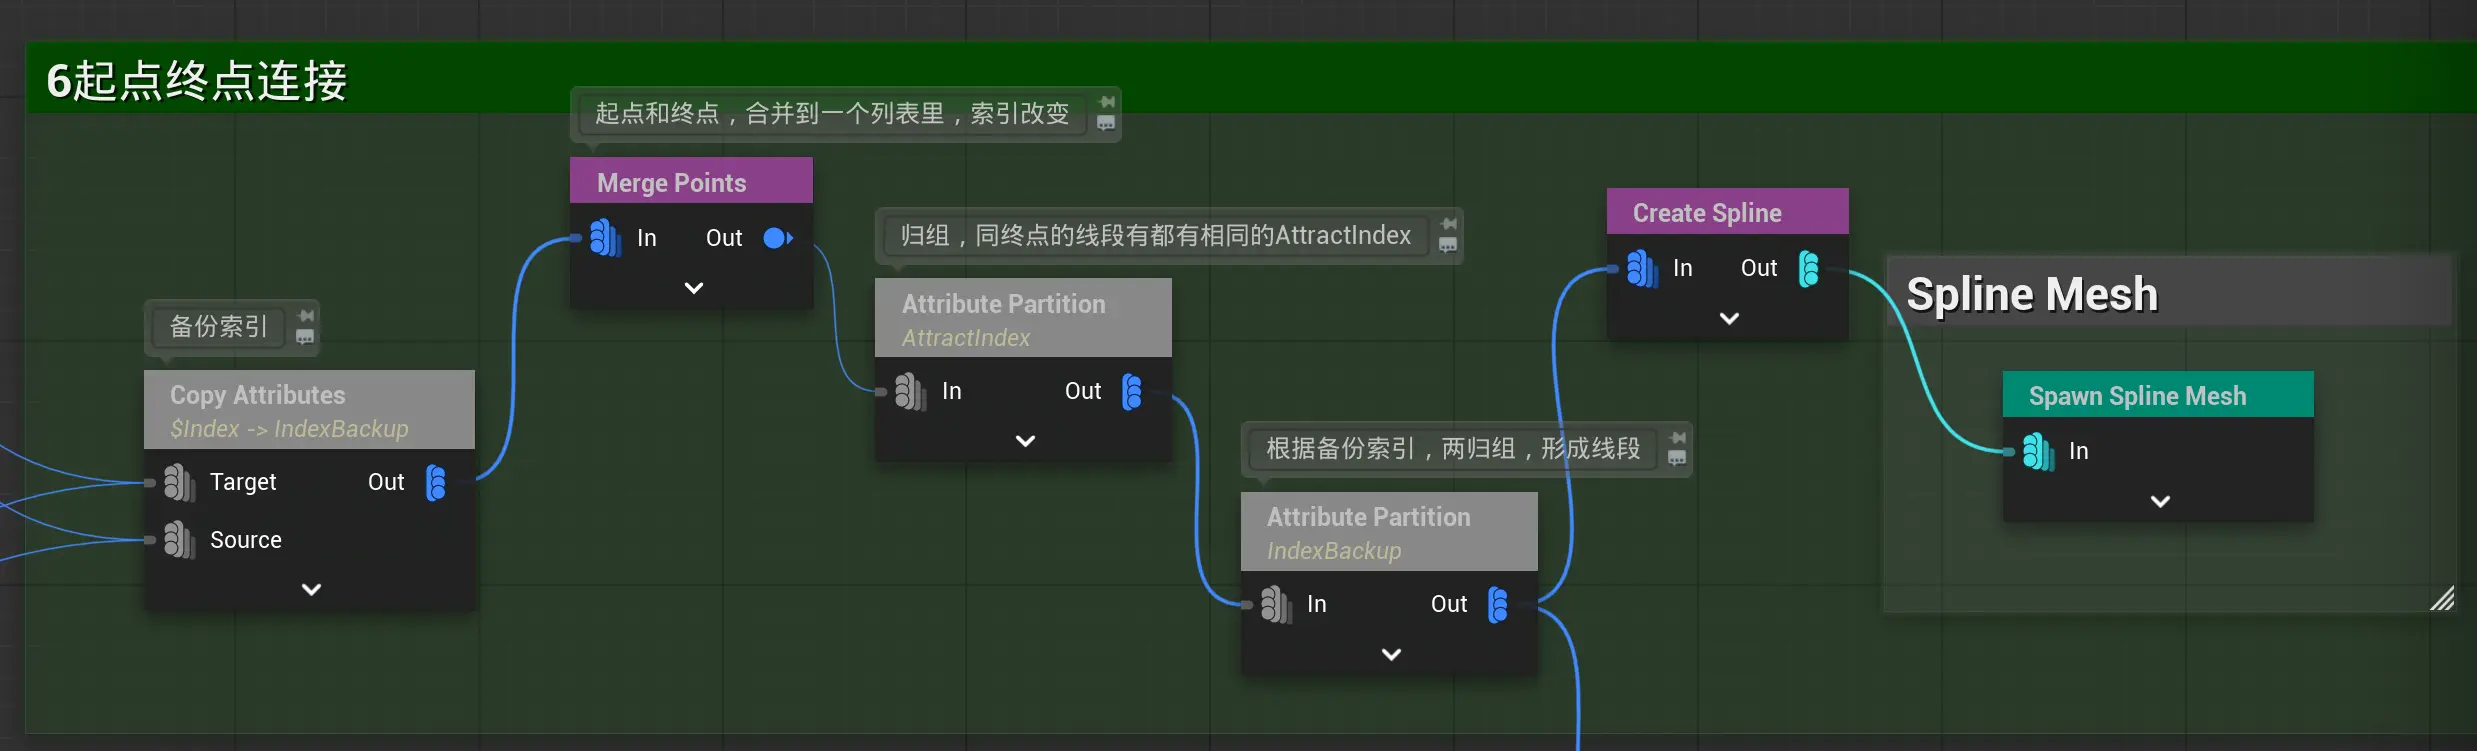Click Create Spline Out pin

click(x=1809, y=268)
